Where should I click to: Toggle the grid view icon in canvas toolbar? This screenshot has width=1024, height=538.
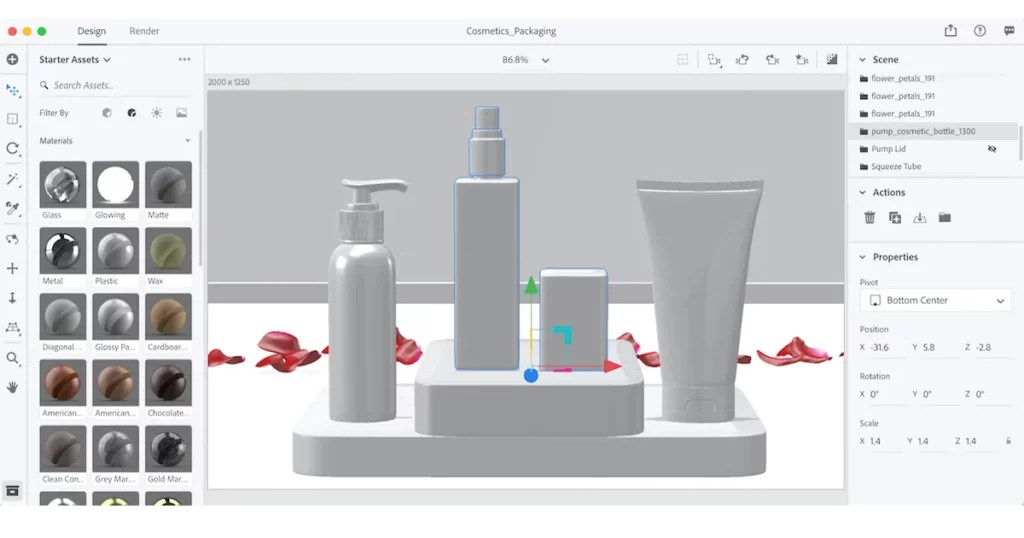coord(682,59)
